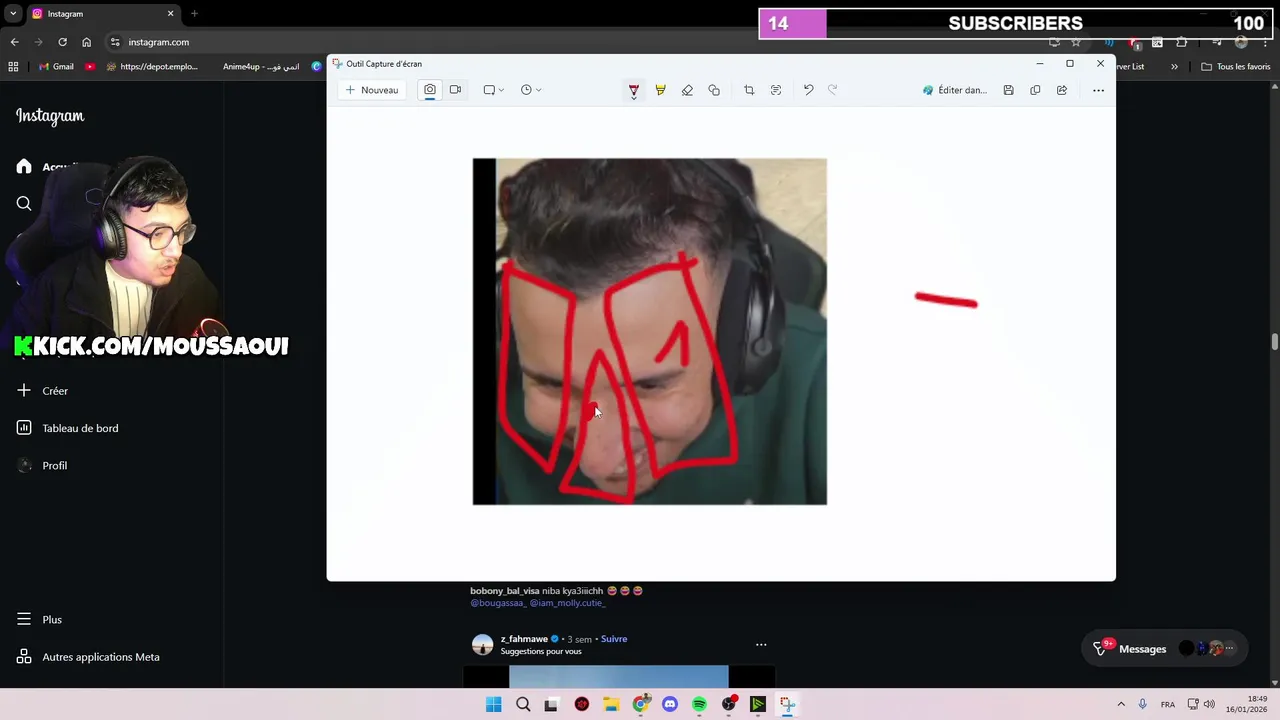
Task: Expand hidden bookmarks chevron
Action: [1174, 67]
